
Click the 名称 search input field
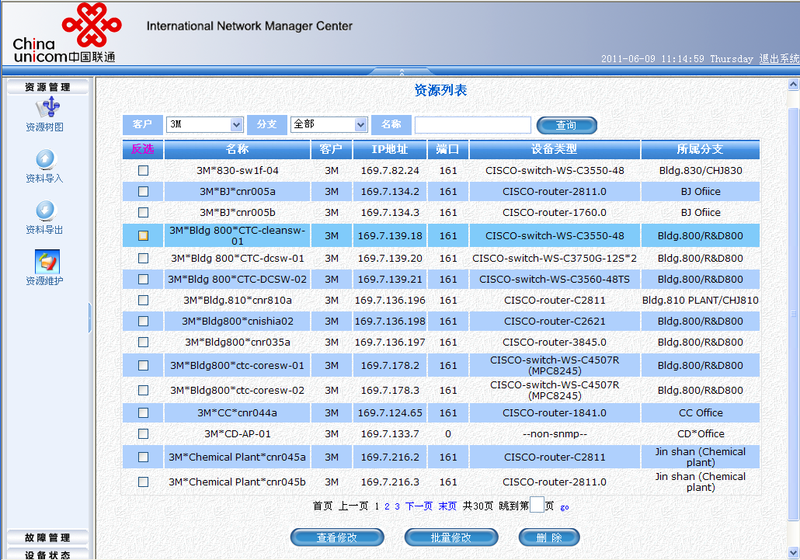click(x=472, y=125)
